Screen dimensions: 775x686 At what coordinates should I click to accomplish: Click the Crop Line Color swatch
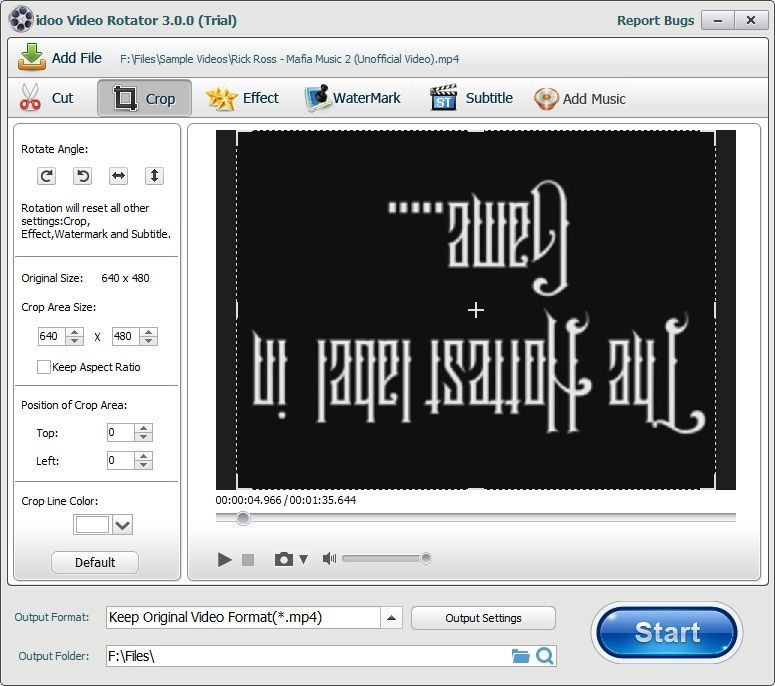click(x=92, y=524)
